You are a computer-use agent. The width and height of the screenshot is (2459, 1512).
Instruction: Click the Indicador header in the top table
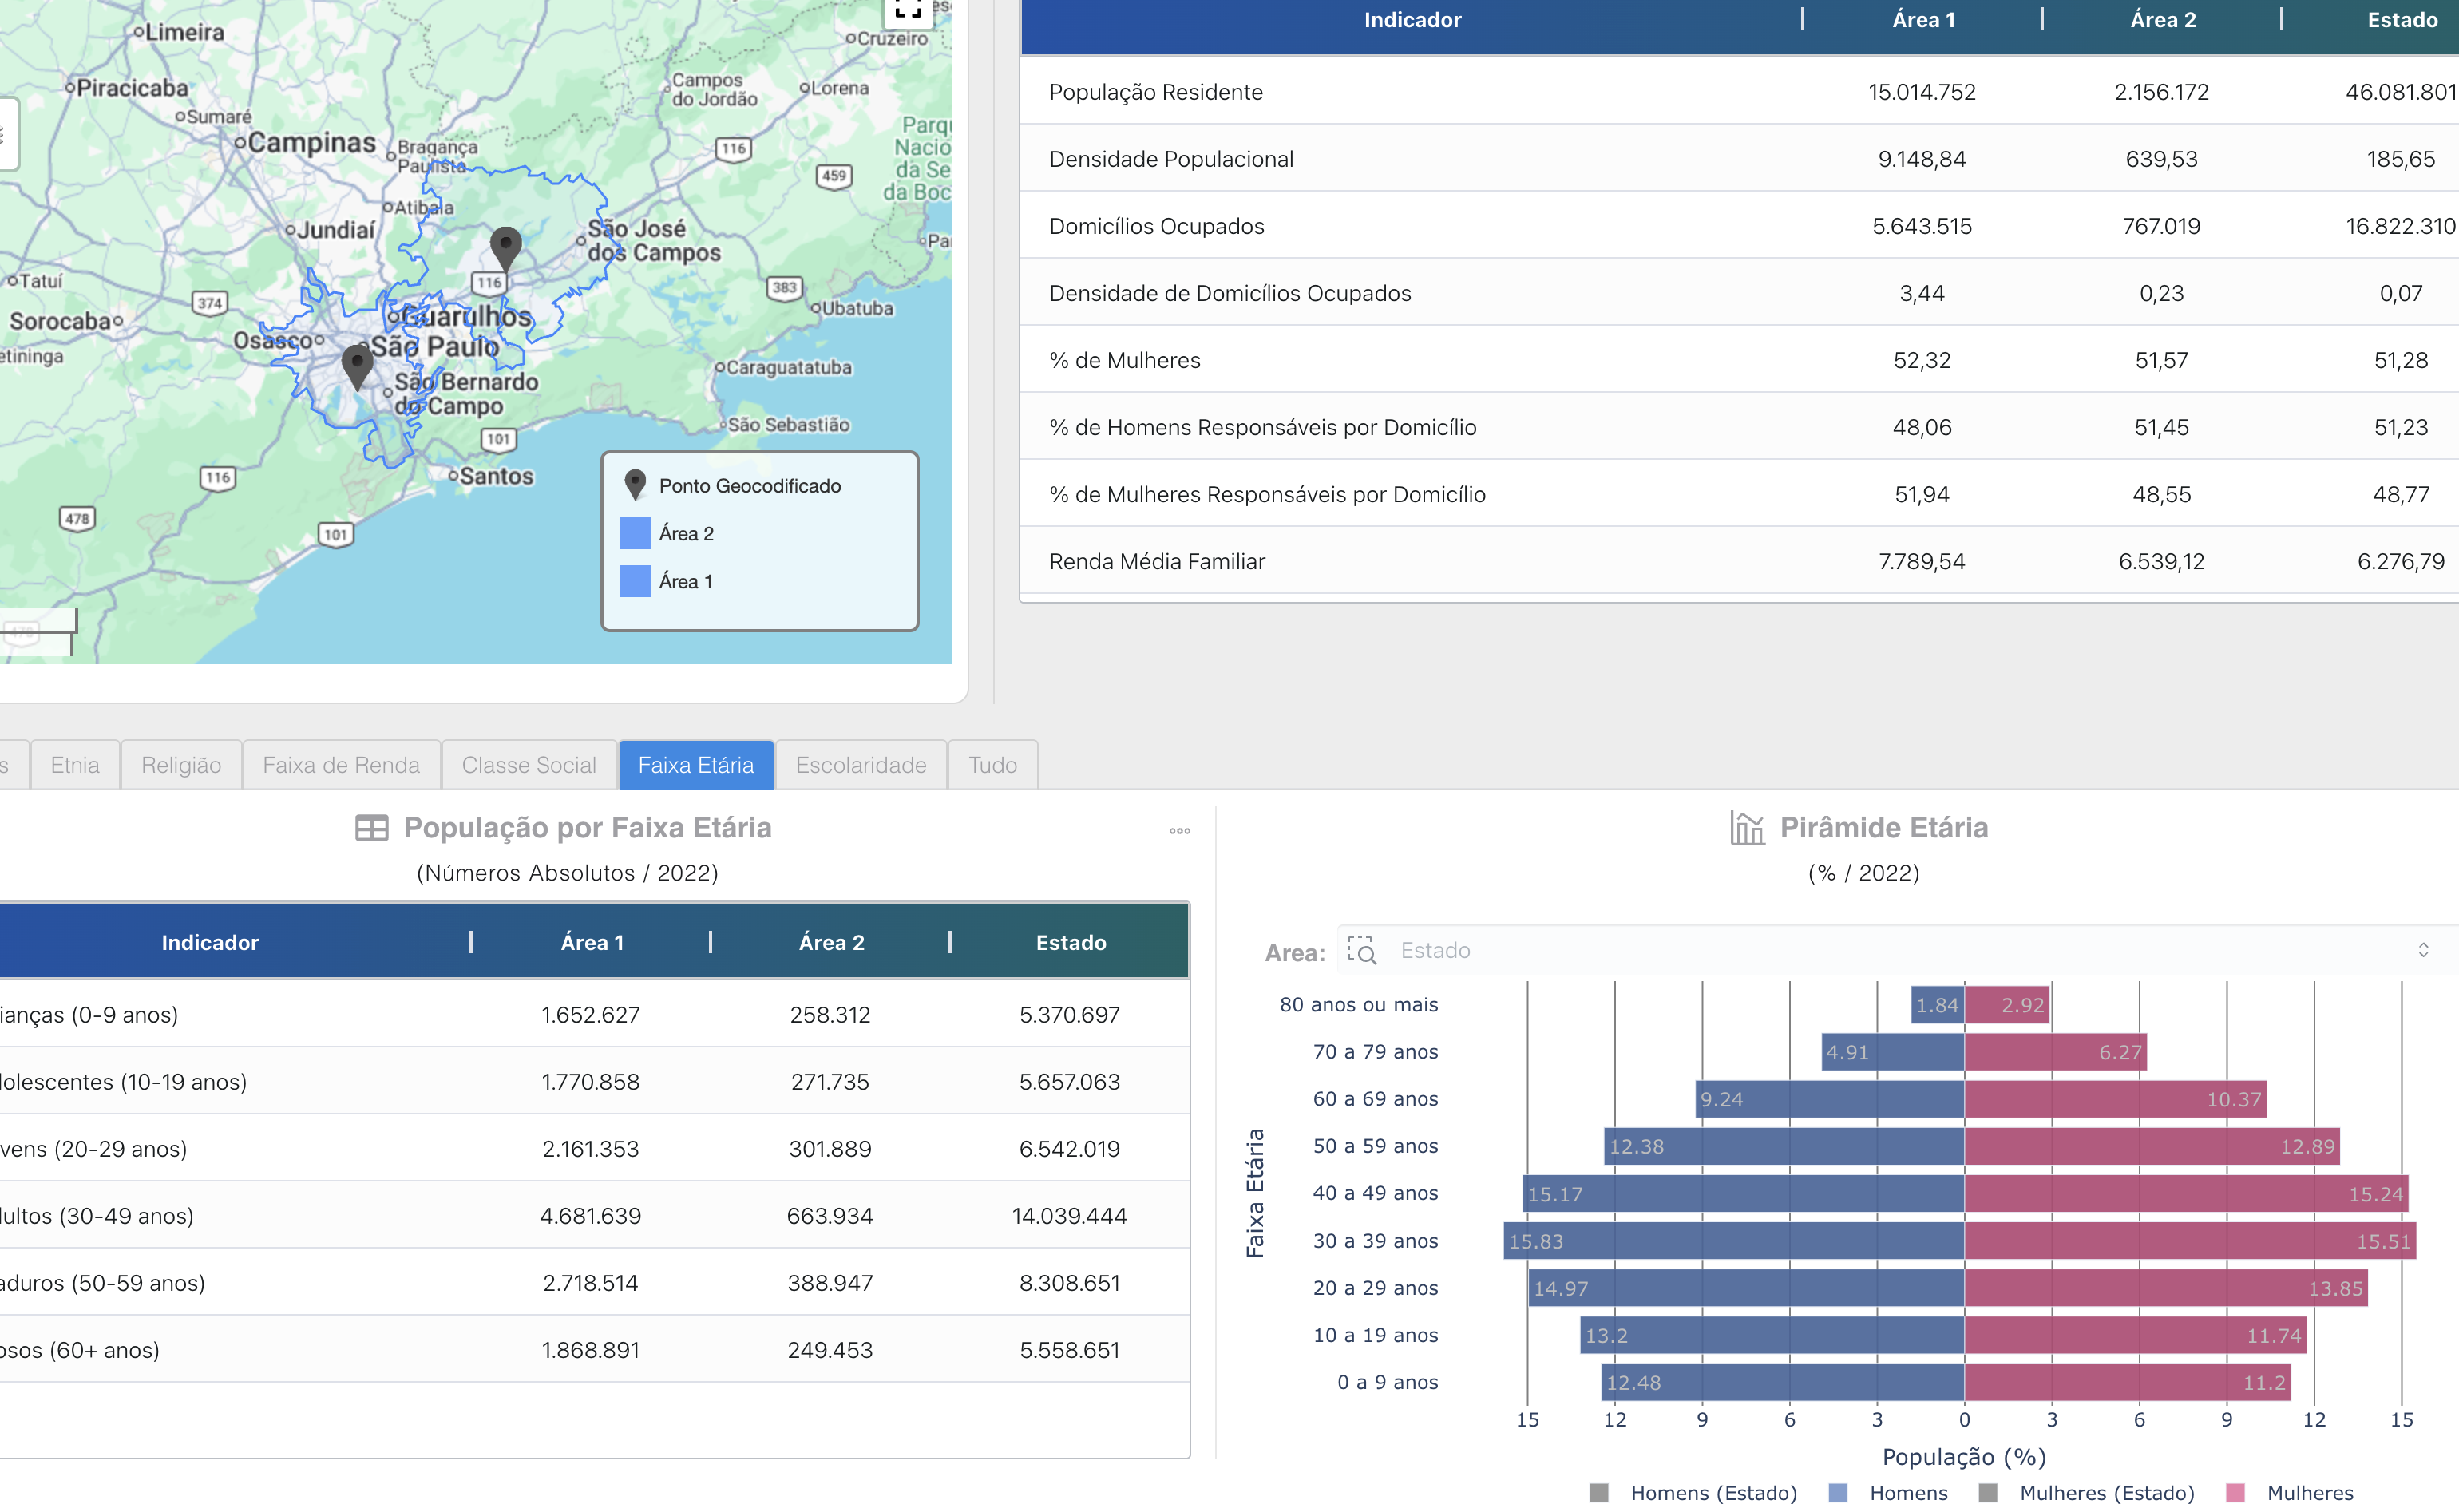coord(1412,20)
